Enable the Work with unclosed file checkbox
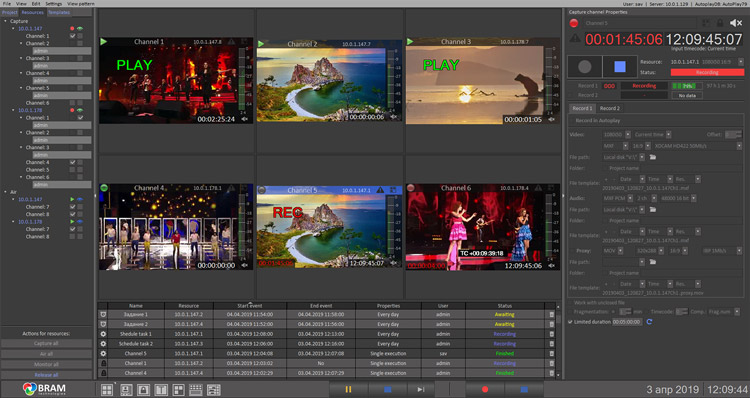This screenshot has height=398, width=750. (570, 302)
